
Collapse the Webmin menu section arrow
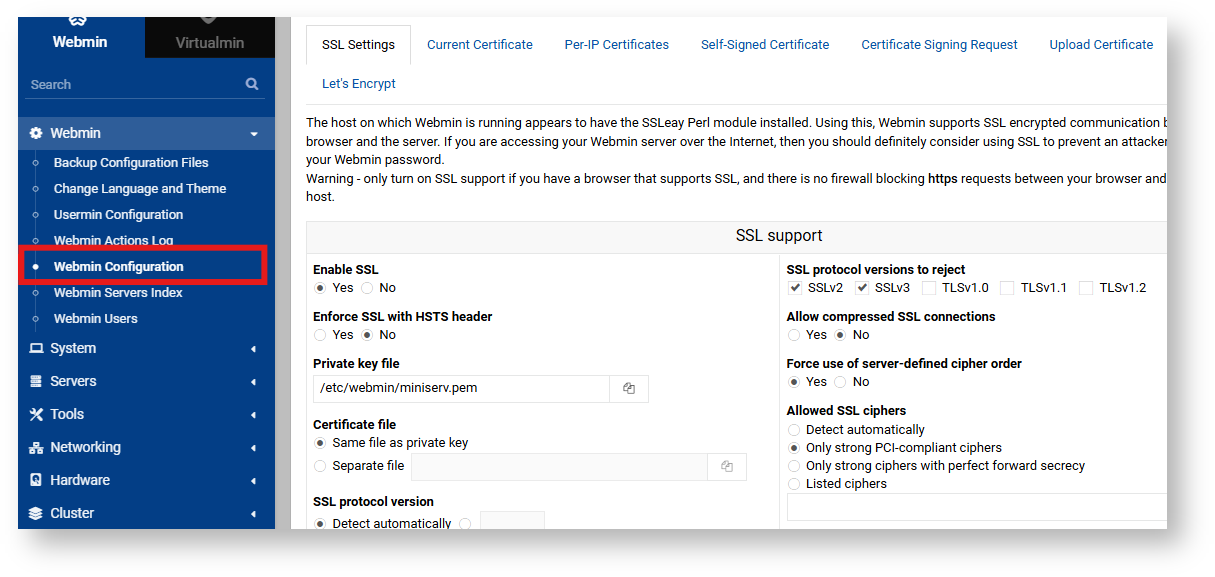click(253, 134)
